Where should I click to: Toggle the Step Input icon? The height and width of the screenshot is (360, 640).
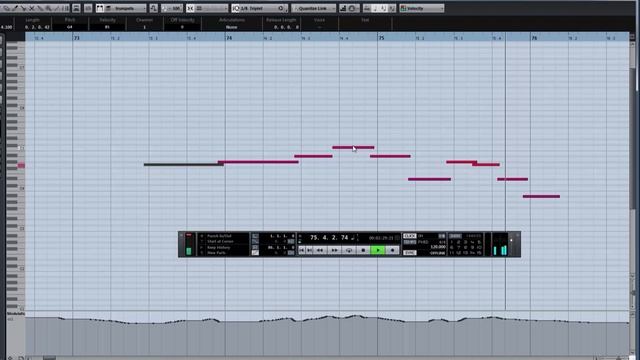point(343,8)
